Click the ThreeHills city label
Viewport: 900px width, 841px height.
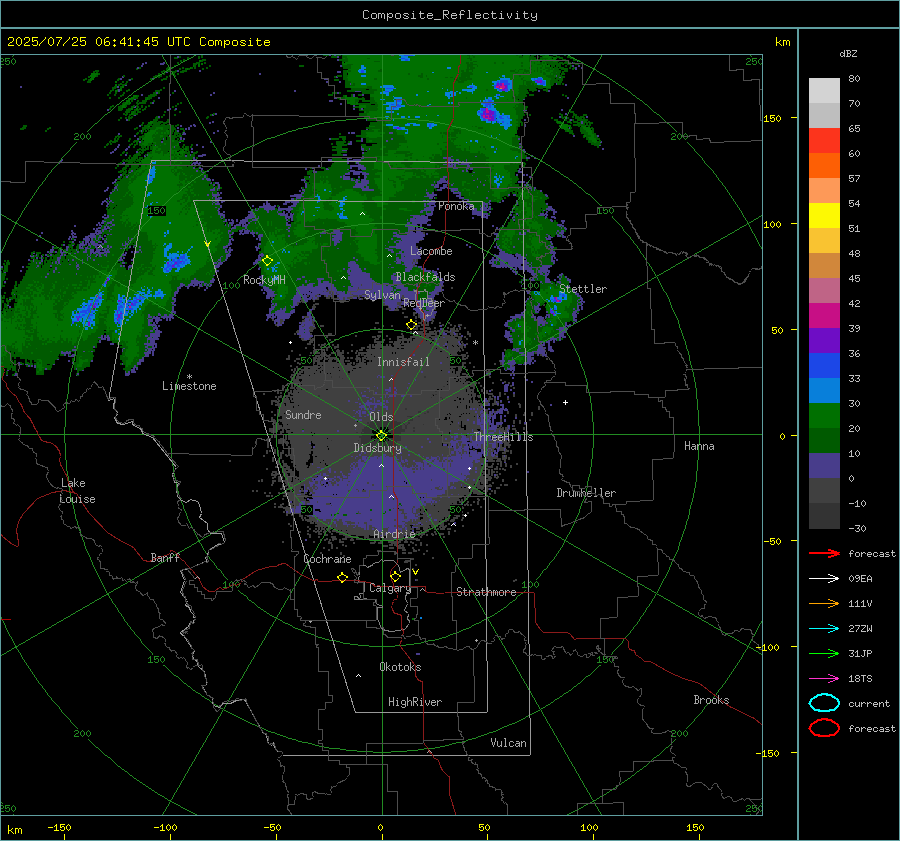click(x=503, y=437)
